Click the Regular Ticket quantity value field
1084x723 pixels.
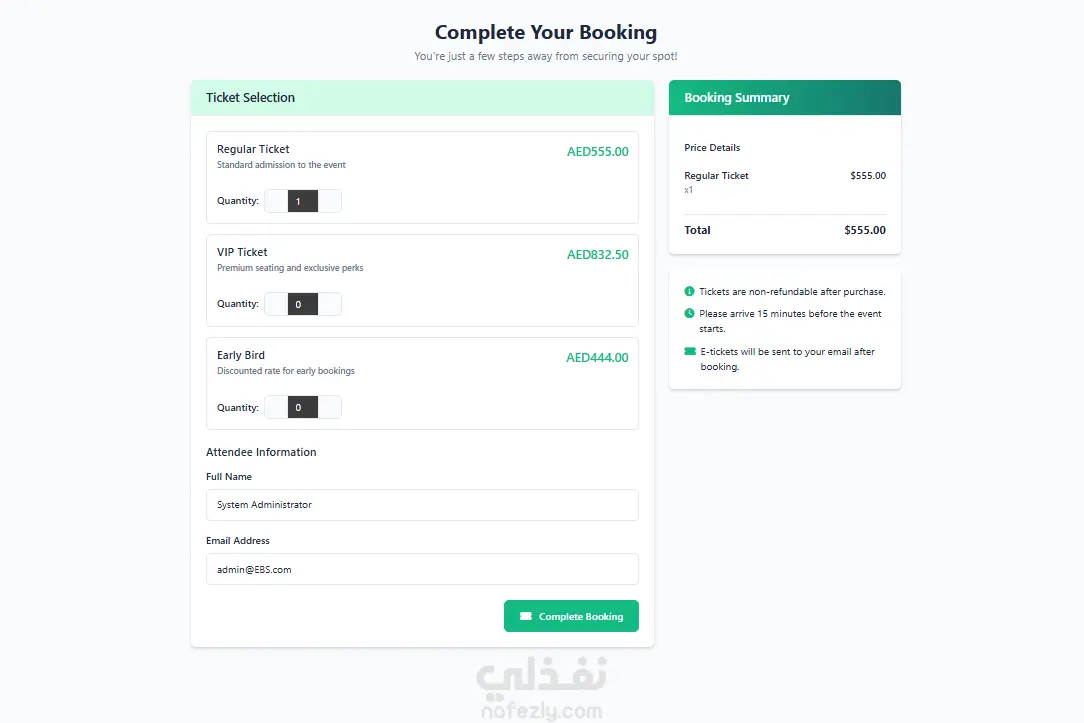(x=303, y=201)
